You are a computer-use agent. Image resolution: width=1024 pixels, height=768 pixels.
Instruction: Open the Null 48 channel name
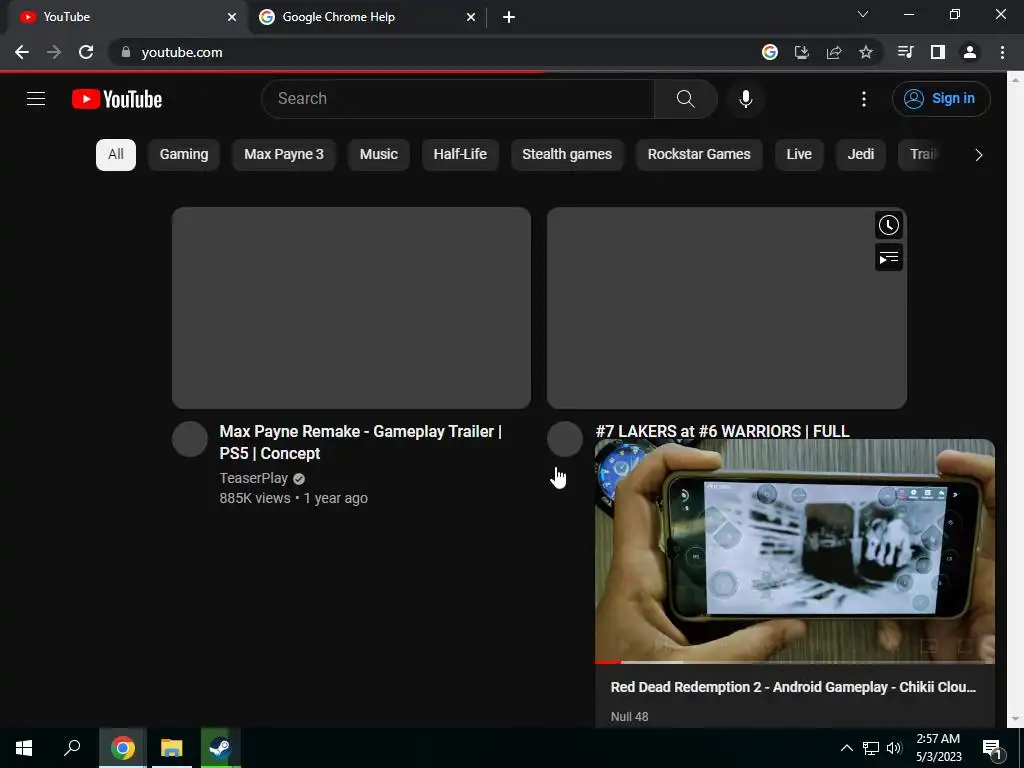[x=630, y=716]
